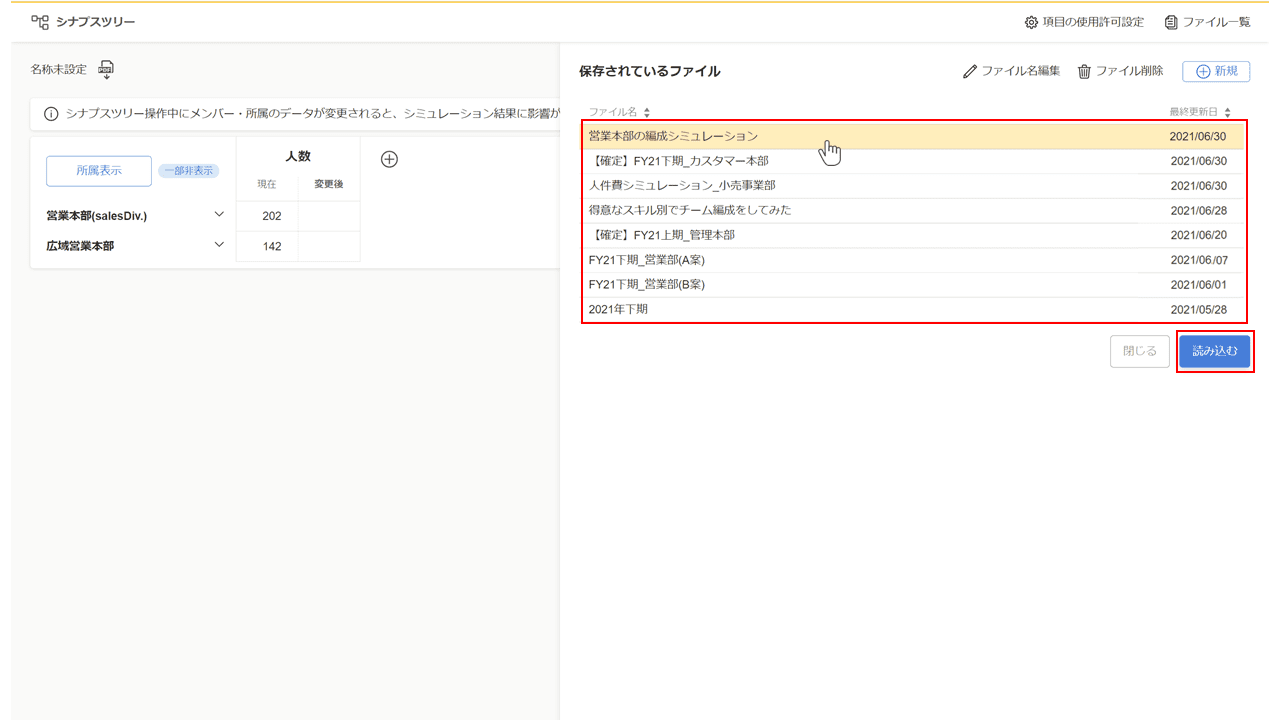Select file 人件費シミュレーション_小売事業部
The width and height of the screenshot is (1280, 720).
[x=682, y=186]
